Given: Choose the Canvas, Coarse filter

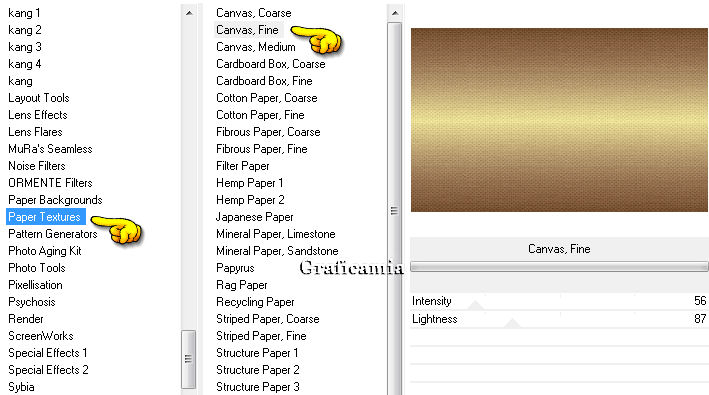Looking at the screenshot, I should click(254, 13).
